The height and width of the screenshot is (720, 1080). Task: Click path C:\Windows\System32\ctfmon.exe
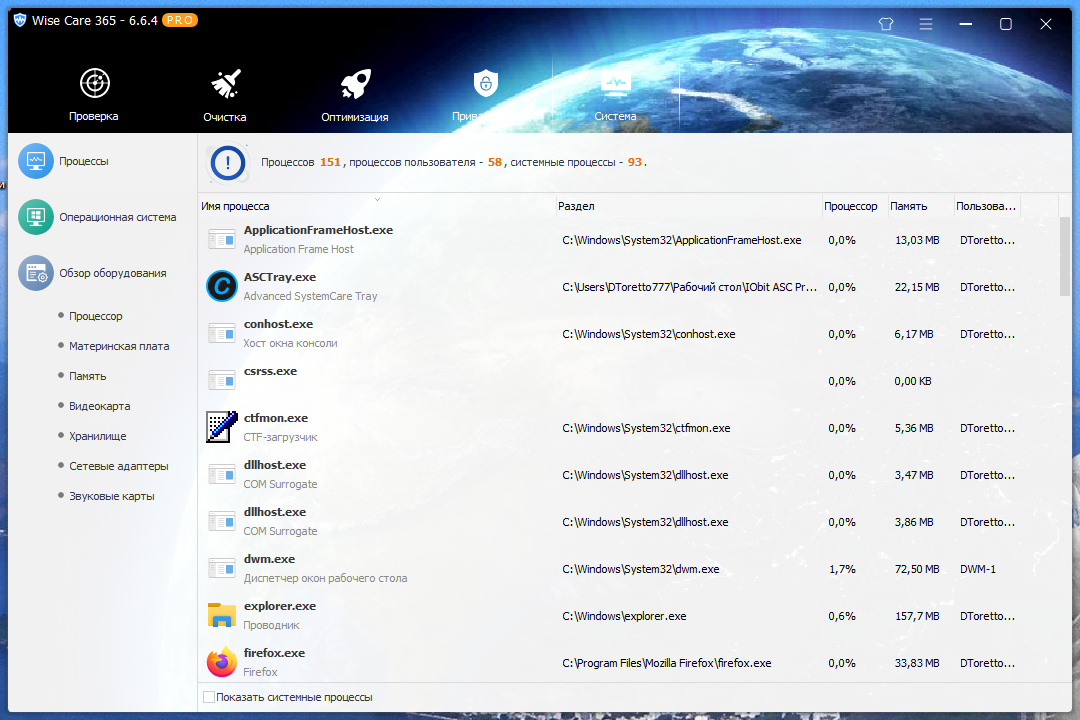click(x=646, y=428)
